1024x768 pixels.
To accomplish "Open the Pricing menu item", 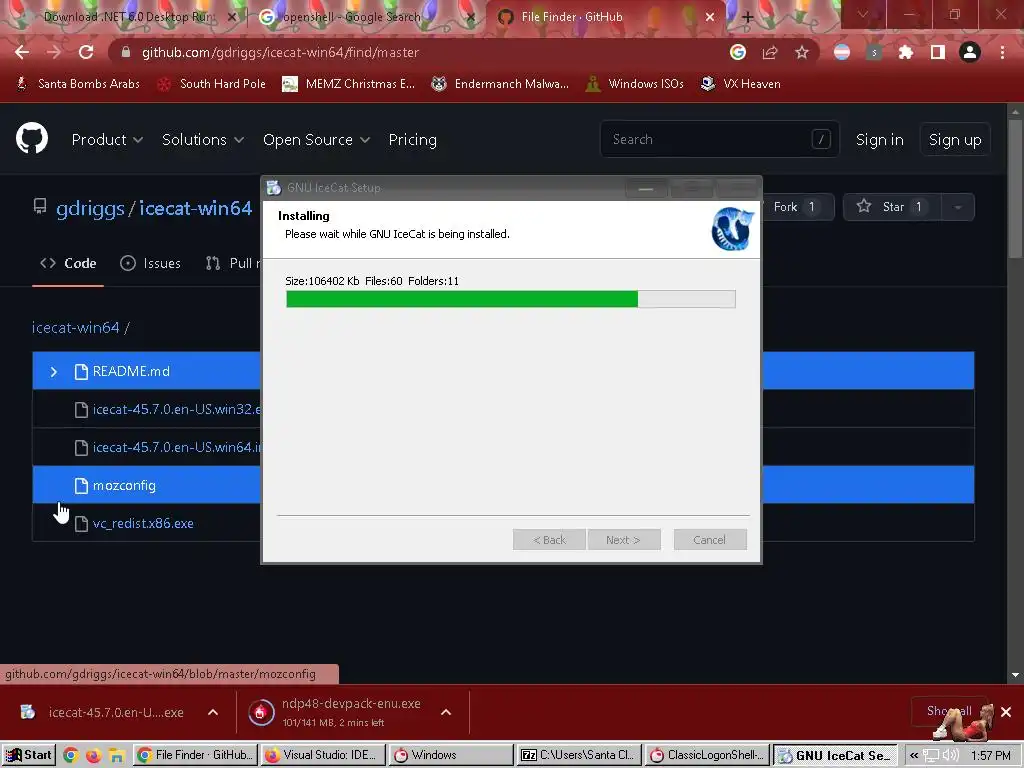I will point(413,140).
